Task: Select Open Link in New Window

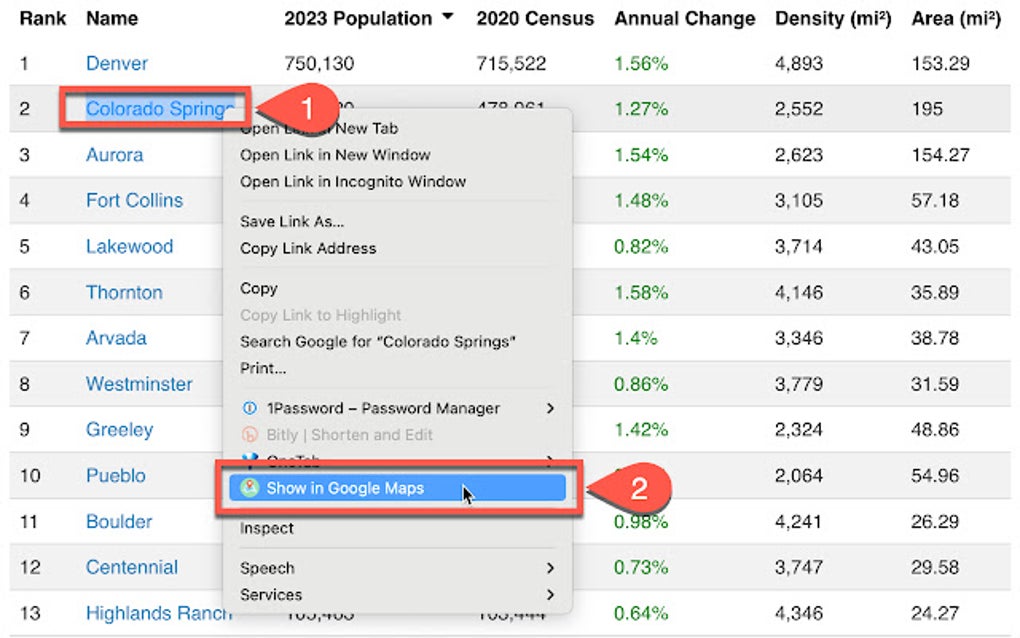Action: click(335, 155)
